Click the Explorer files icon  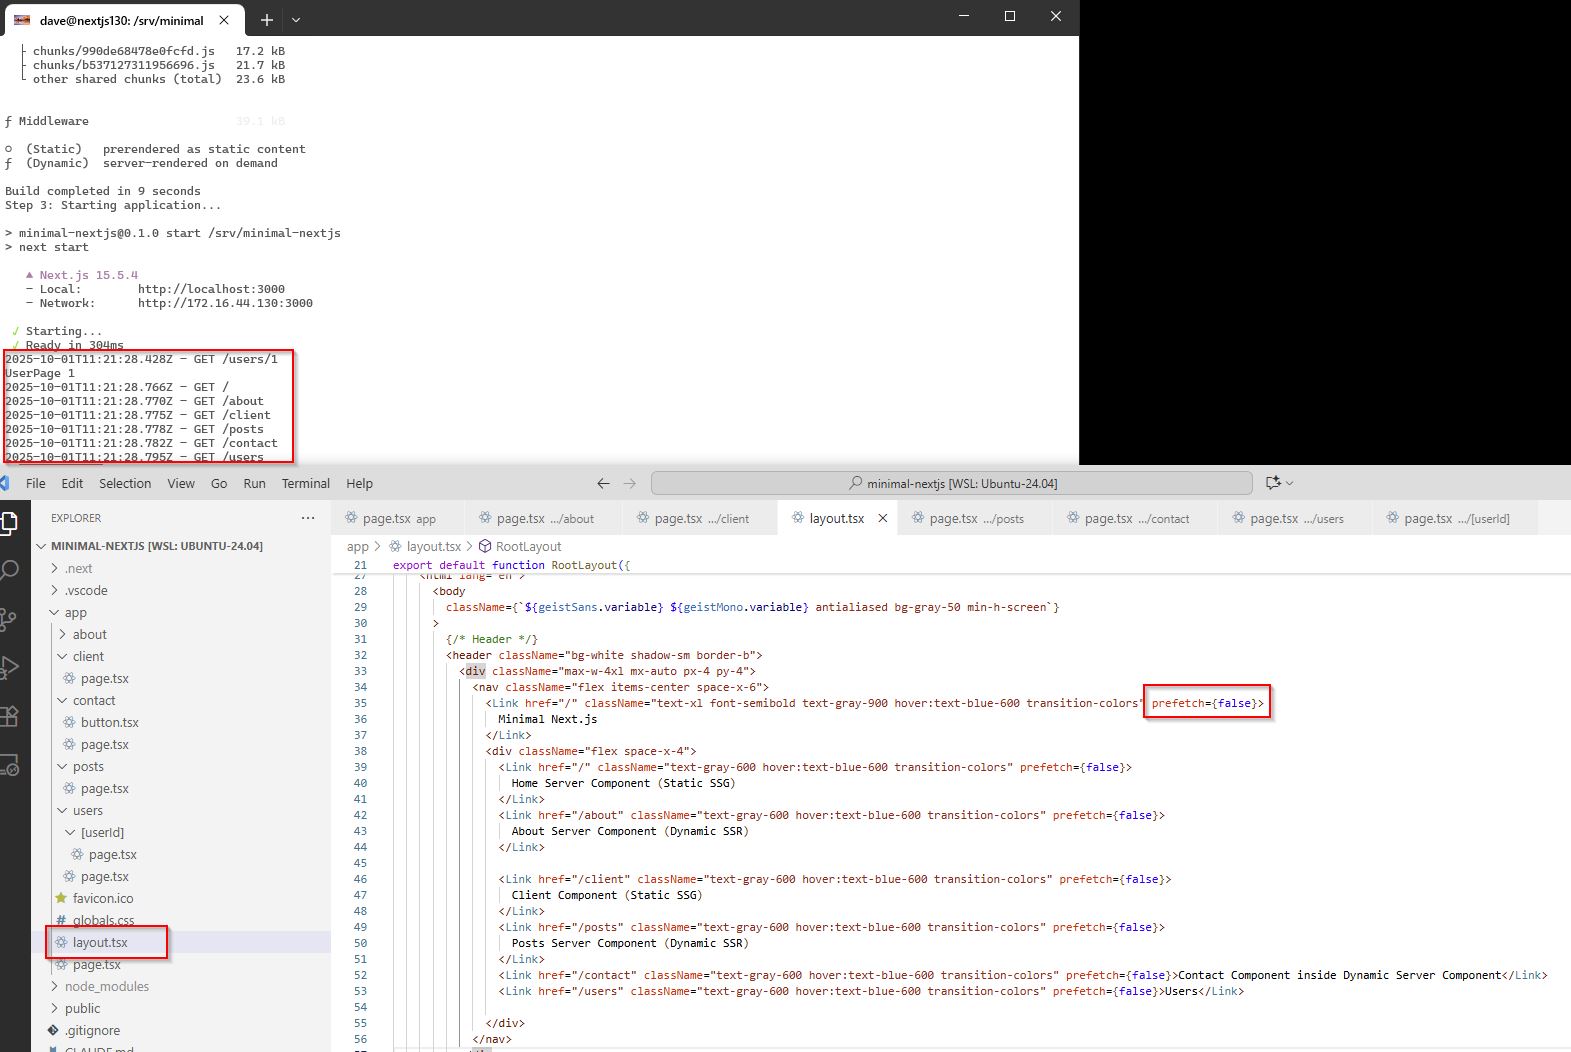[x=9, y=522]
